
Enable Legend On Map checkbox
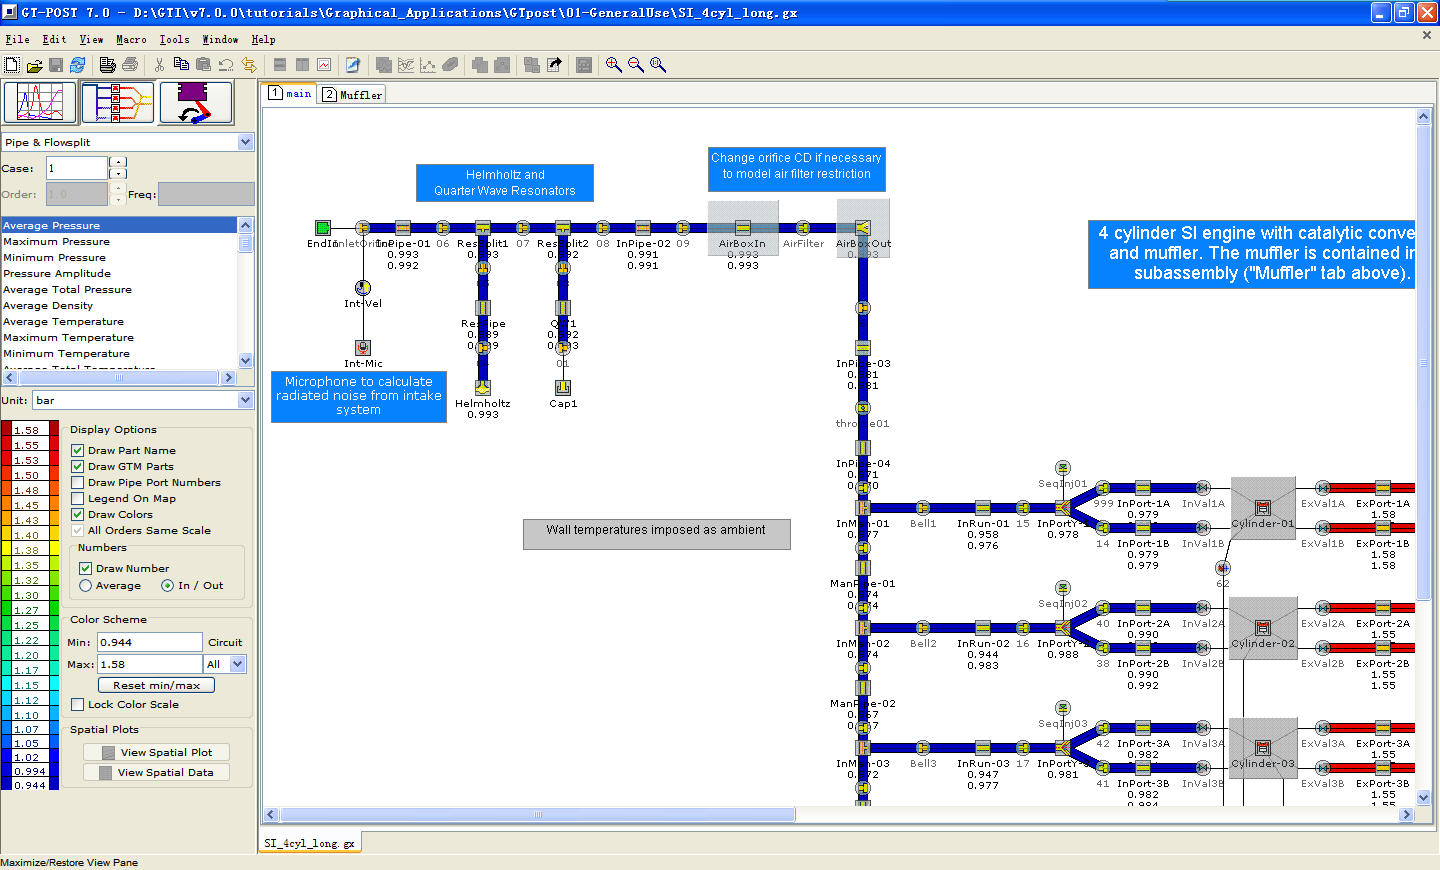tap(78, 499)
